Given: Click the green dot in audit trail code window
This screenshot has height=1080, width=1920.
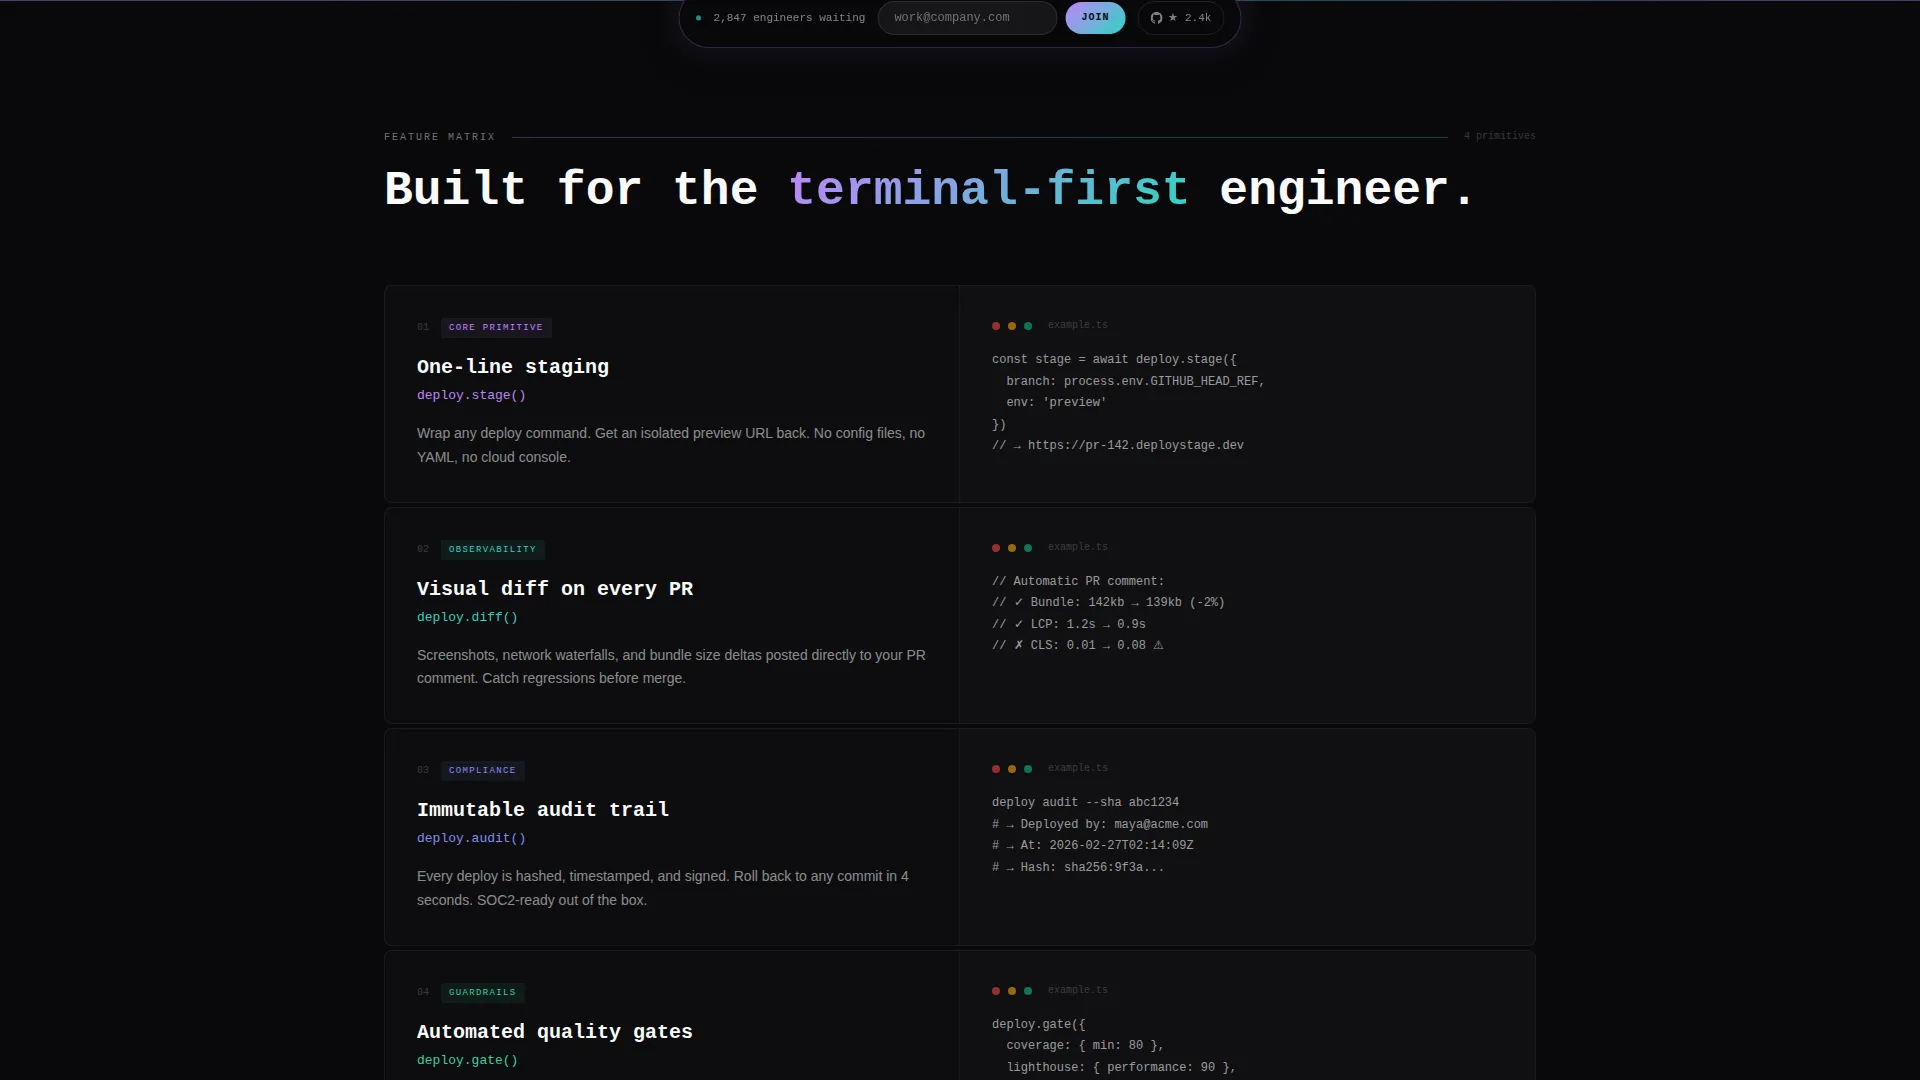Looking at the screenshot, I should (1028, 769).
